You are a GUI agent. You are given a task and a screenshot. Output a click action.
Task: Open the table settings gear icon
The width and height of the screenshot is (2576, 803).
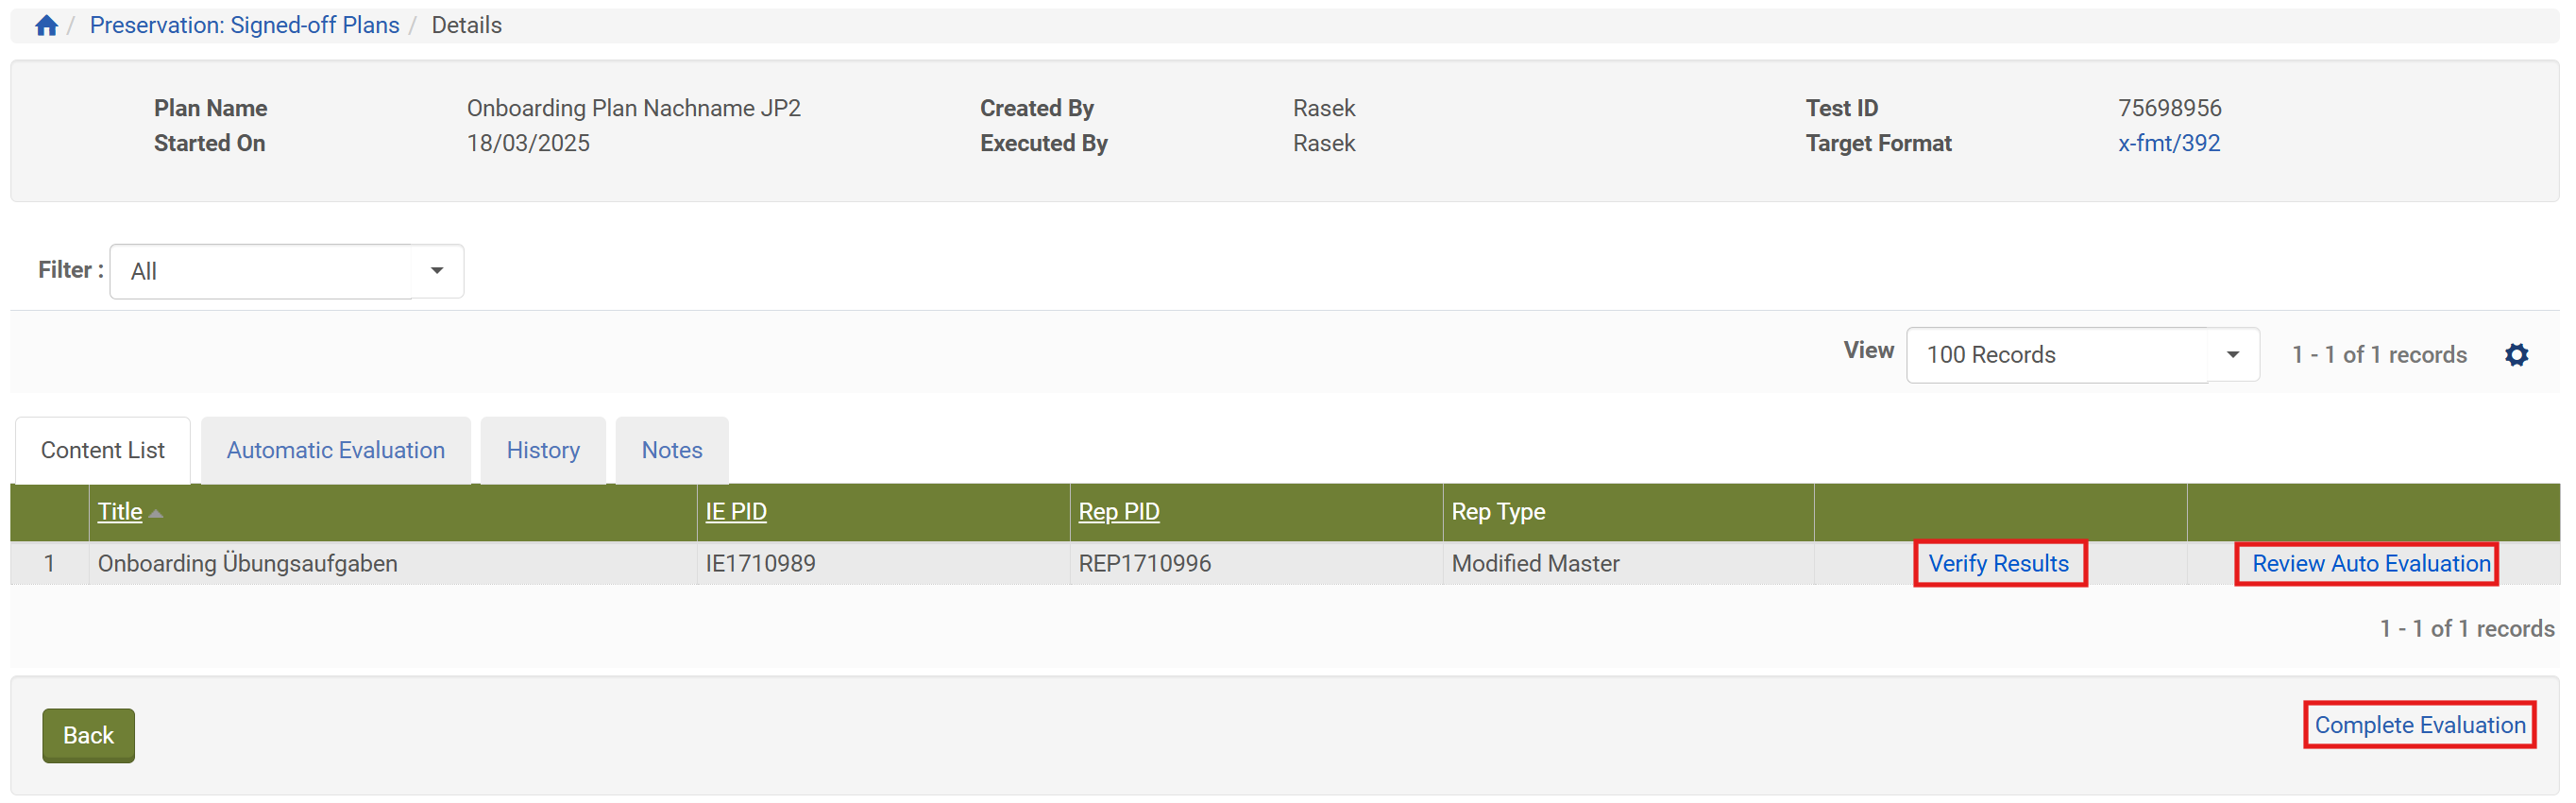[2516, 355]
